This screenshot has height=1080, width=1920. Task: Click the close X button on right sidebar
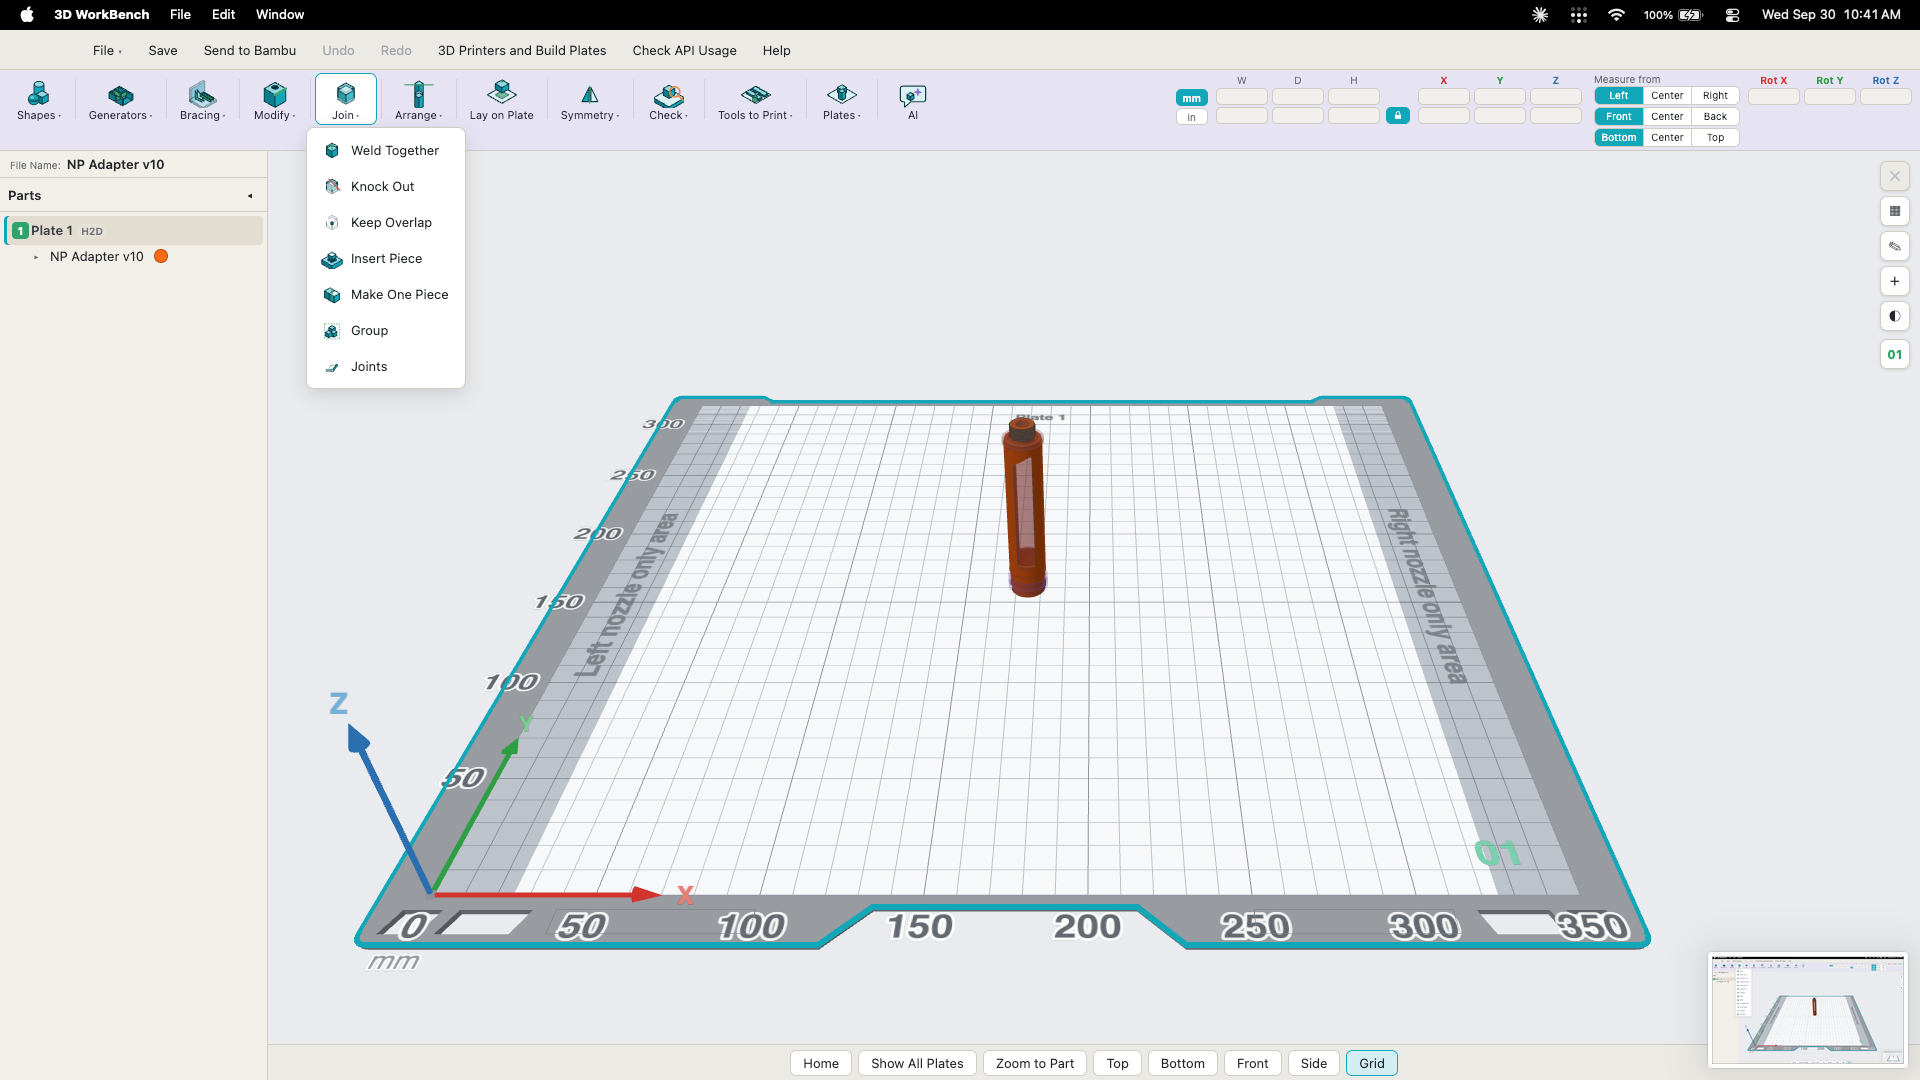(1894, 176)
